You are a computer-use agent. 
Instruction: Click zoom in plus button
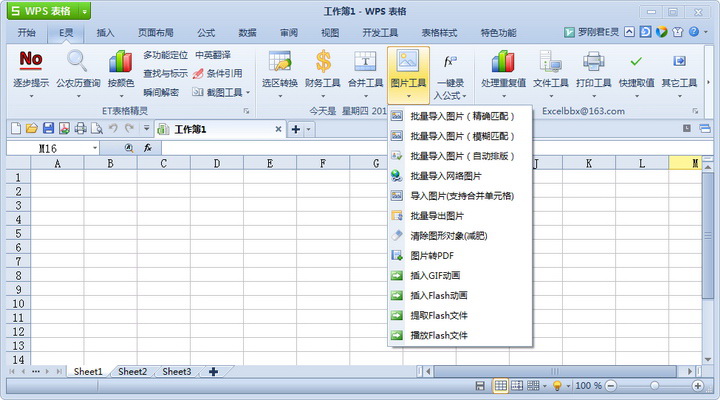point(698,386)
